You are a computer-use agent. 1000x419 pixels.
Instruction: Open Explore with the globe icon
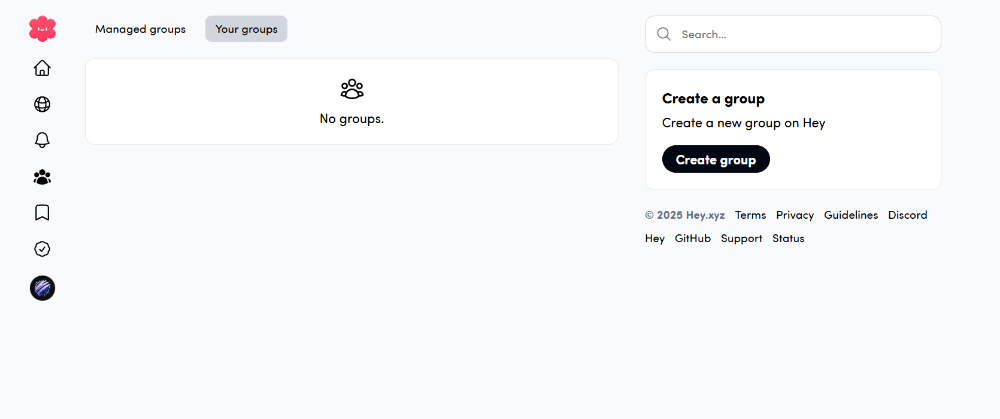pyautogui.click(x=42, y=104)
